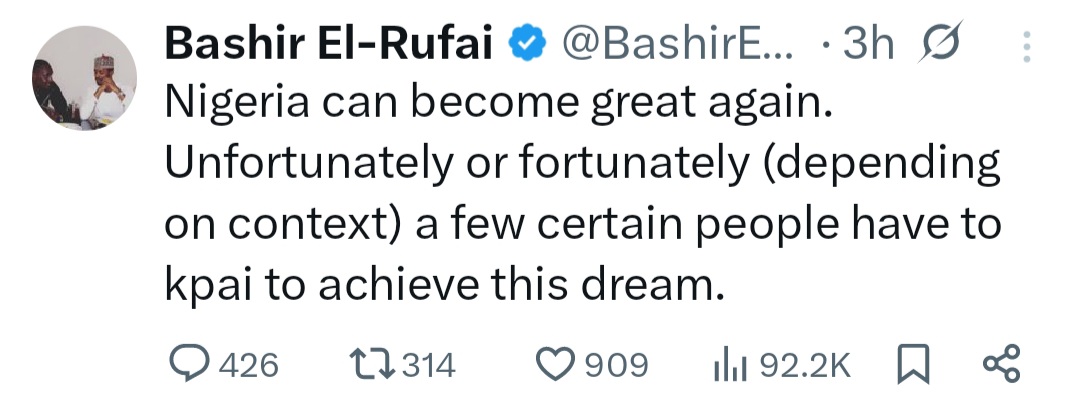The width and height of the screenshot is (1080, 406).
Task: Click the reply speech bubble icon
Action: (x=184, y=364)
